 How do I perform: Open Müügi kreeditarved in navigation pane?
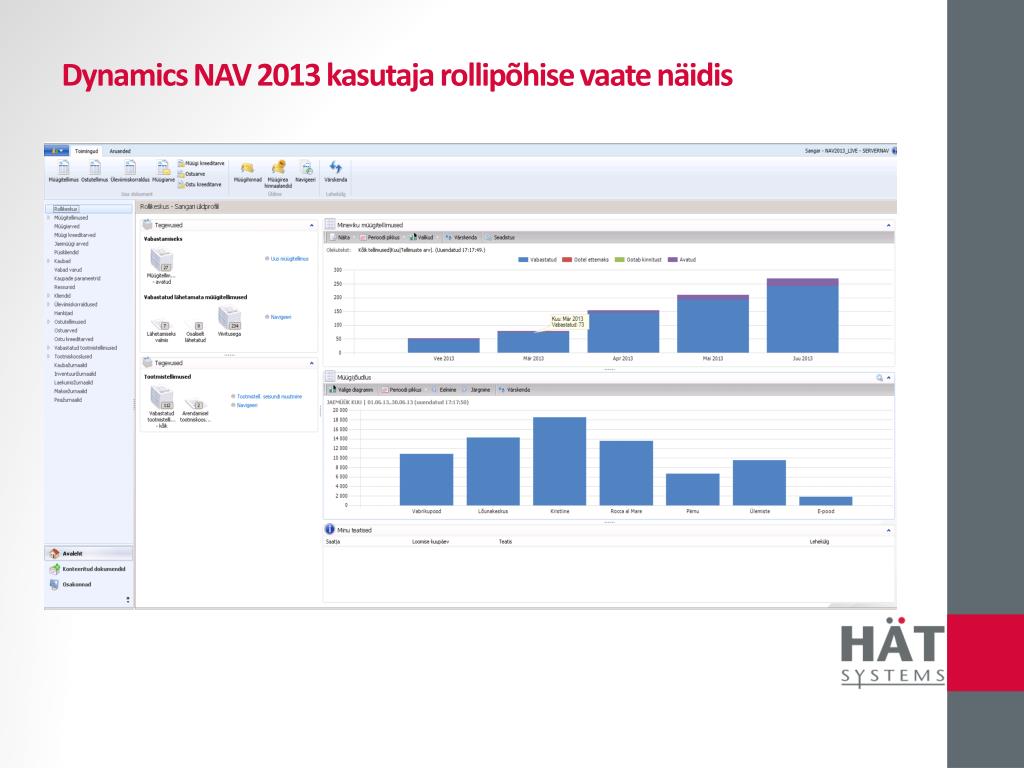(74, 235)
